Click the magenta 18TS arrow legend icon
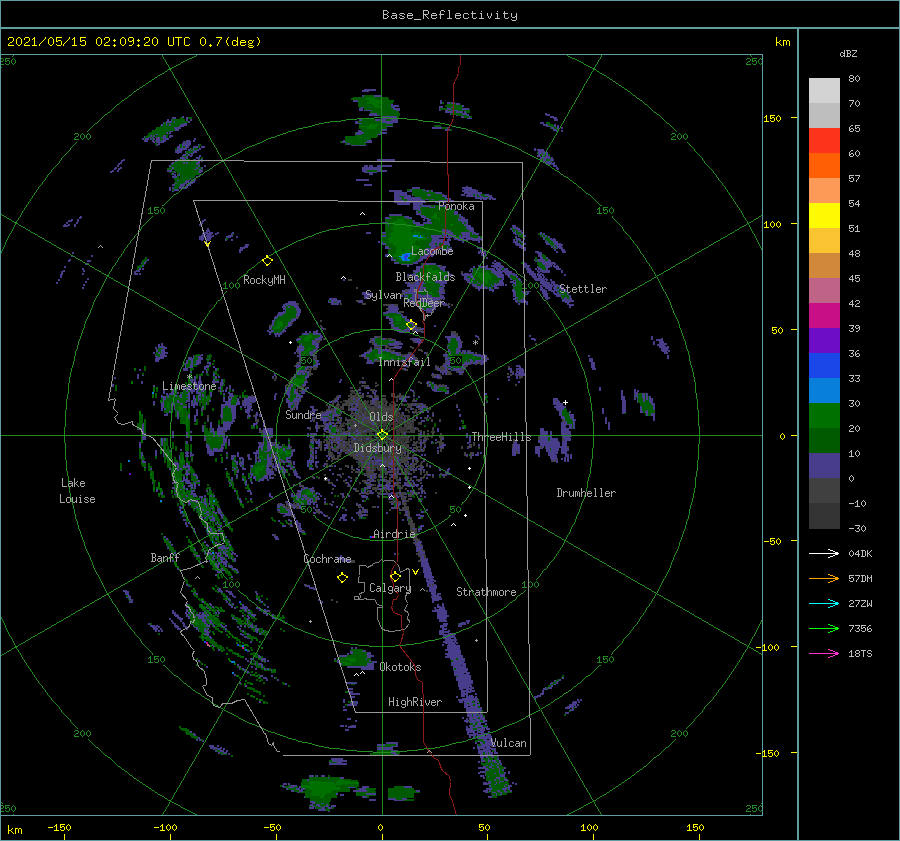Image resolution: width=900 pixels, height=841 pixels. point(824,653)
